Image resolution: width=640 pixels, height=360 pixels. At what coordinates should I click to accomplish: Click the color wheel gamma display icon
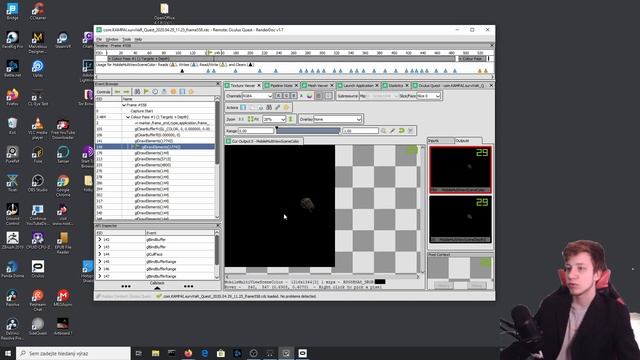point(309,96)
